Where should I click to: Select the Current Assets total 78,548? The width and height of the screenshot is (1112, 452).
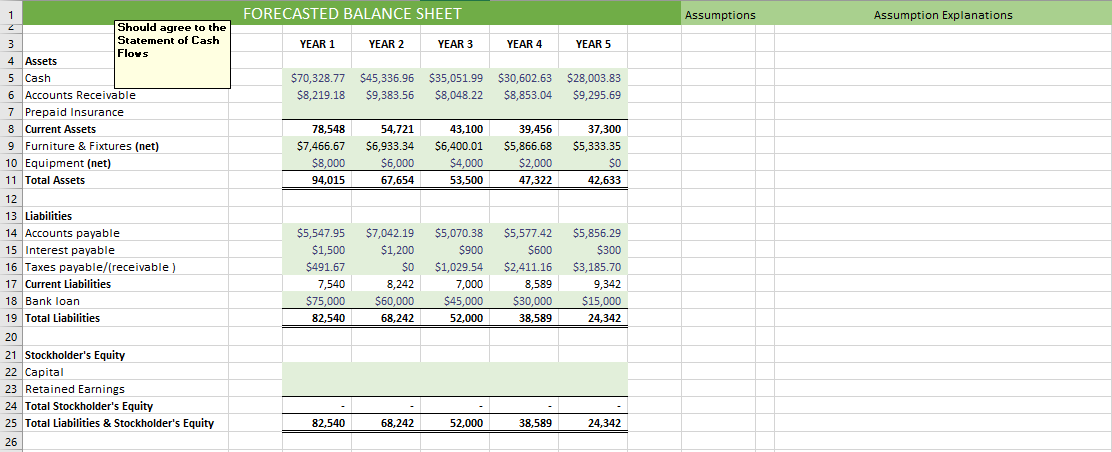[318, 129]
